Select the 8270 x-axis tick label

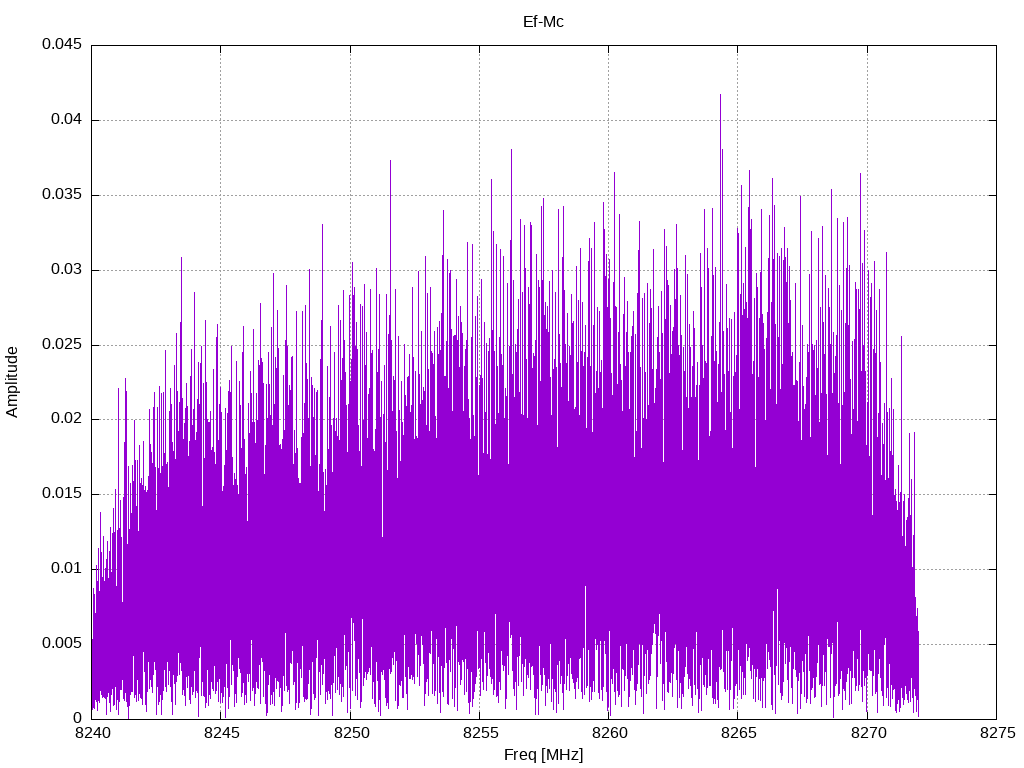868,733
